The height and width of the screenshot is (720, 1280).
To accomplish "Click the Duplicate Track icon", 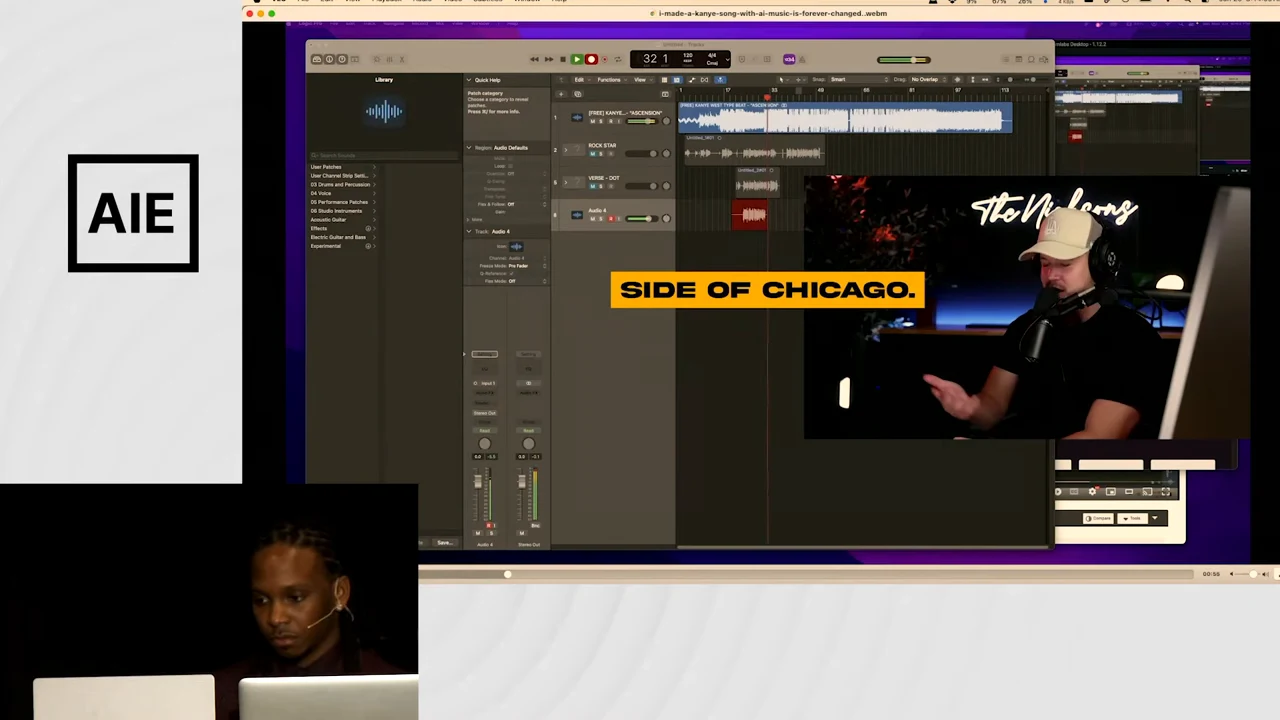I will 577,94.
